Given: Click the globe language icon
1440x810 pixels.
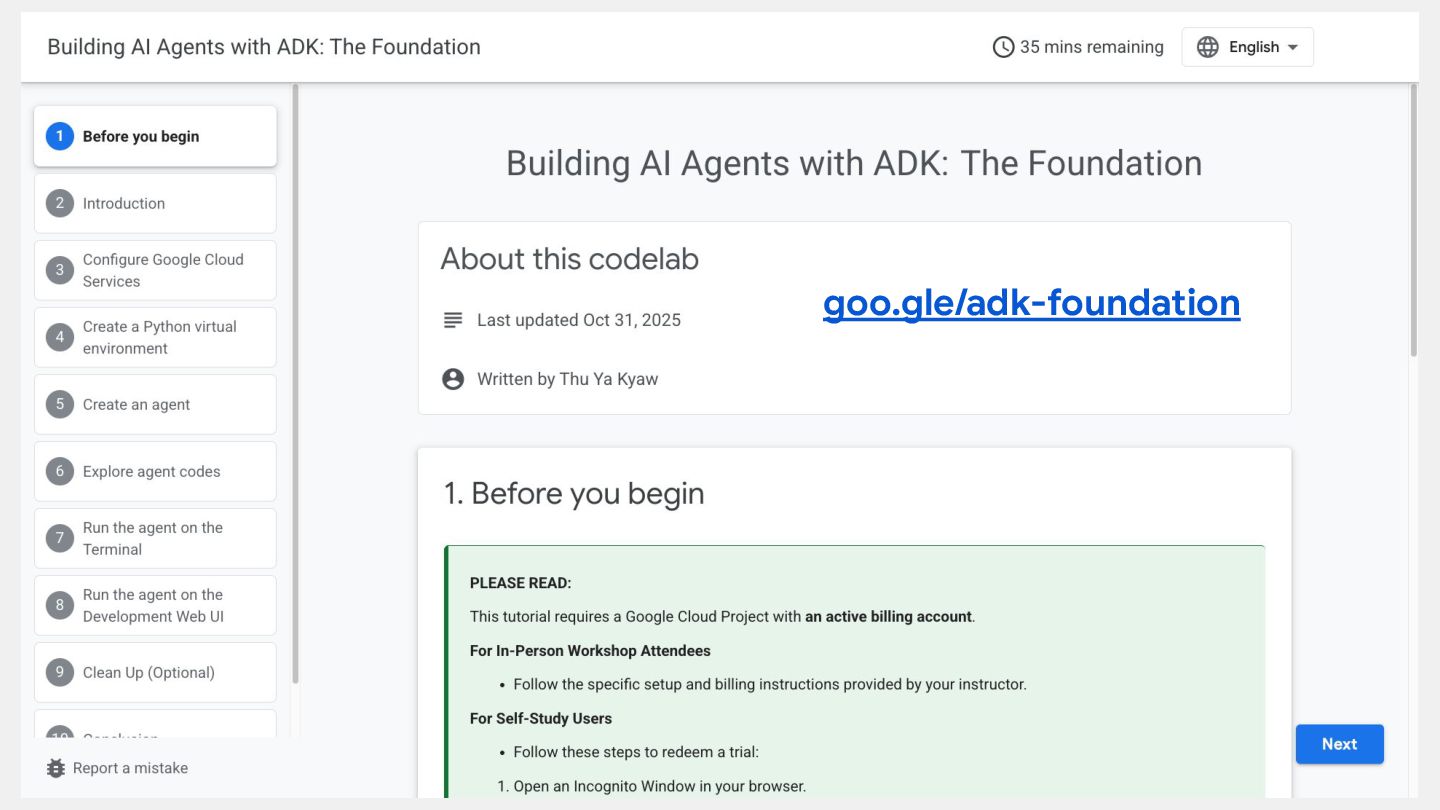Looking at the screenshot, I should point(1208,47).
